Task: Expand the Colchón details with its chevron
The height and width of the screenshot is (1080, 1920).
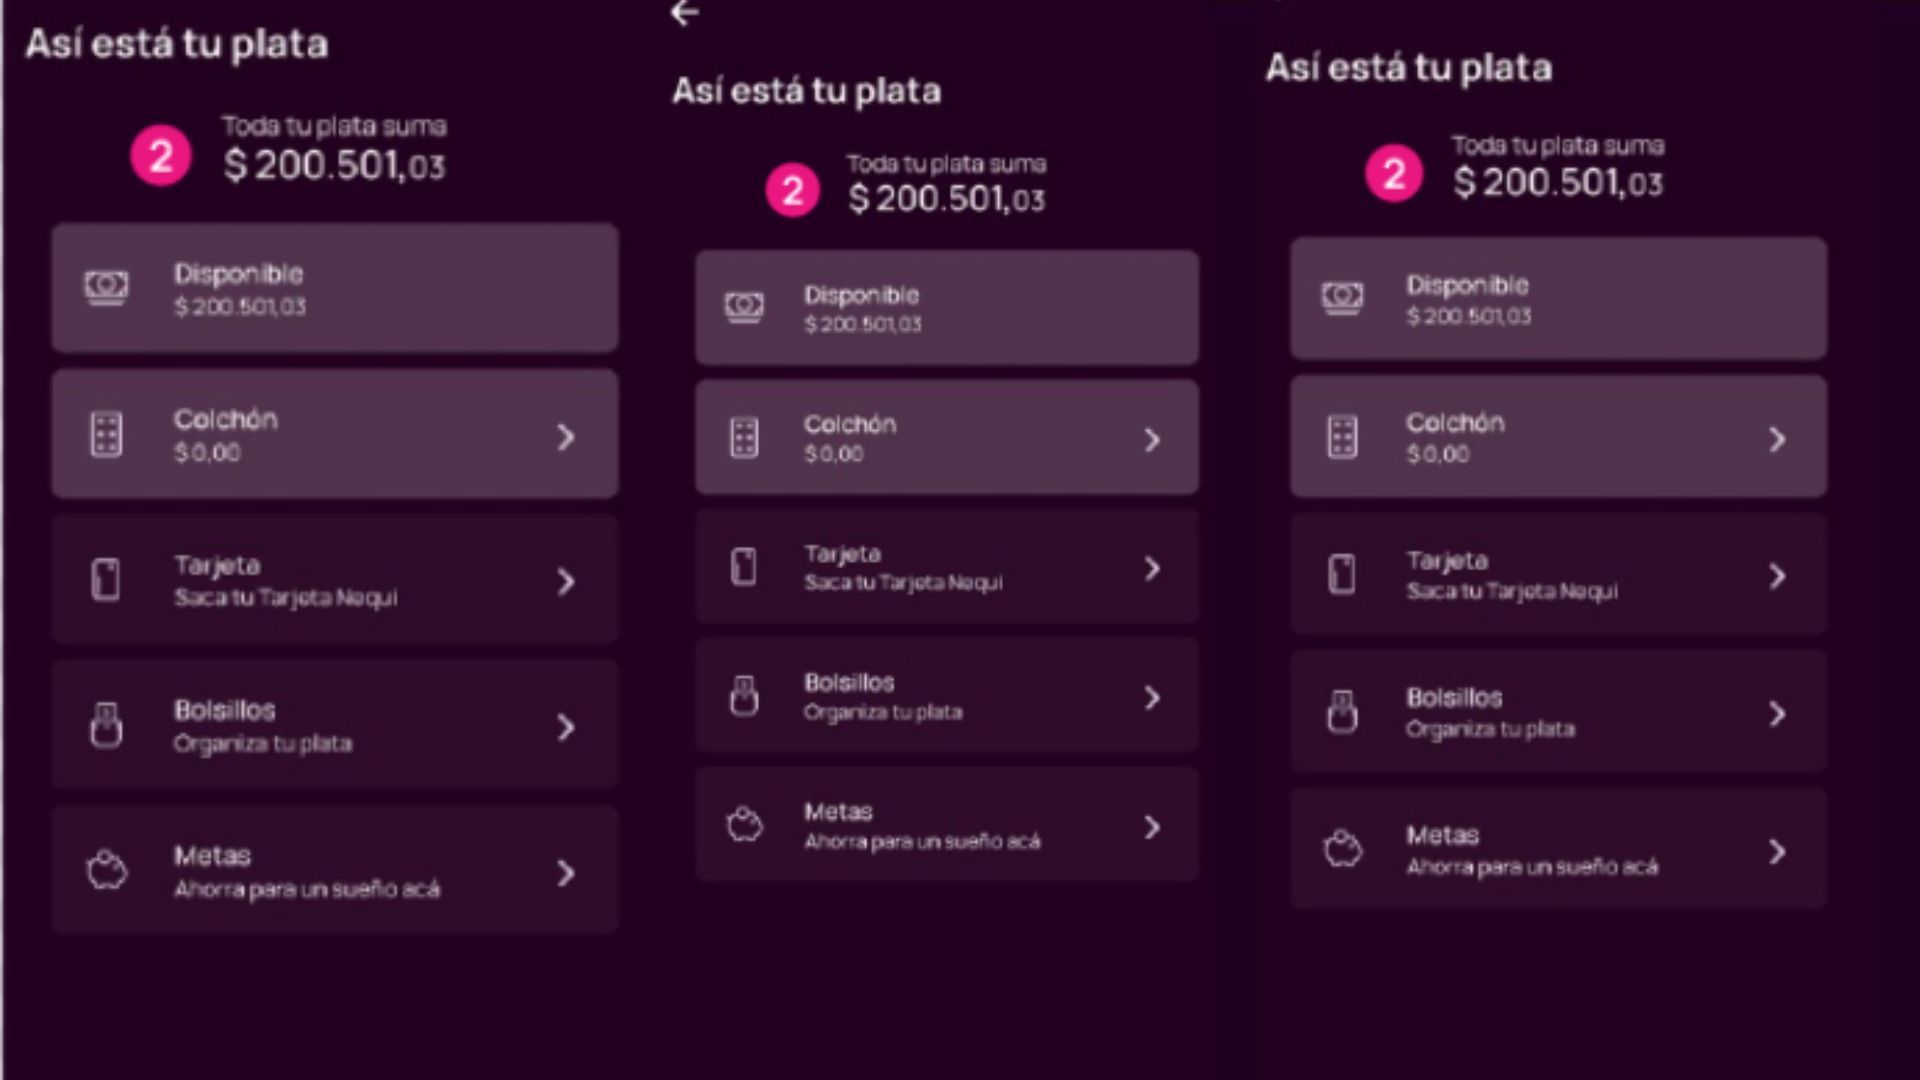Action: (566, 438)
